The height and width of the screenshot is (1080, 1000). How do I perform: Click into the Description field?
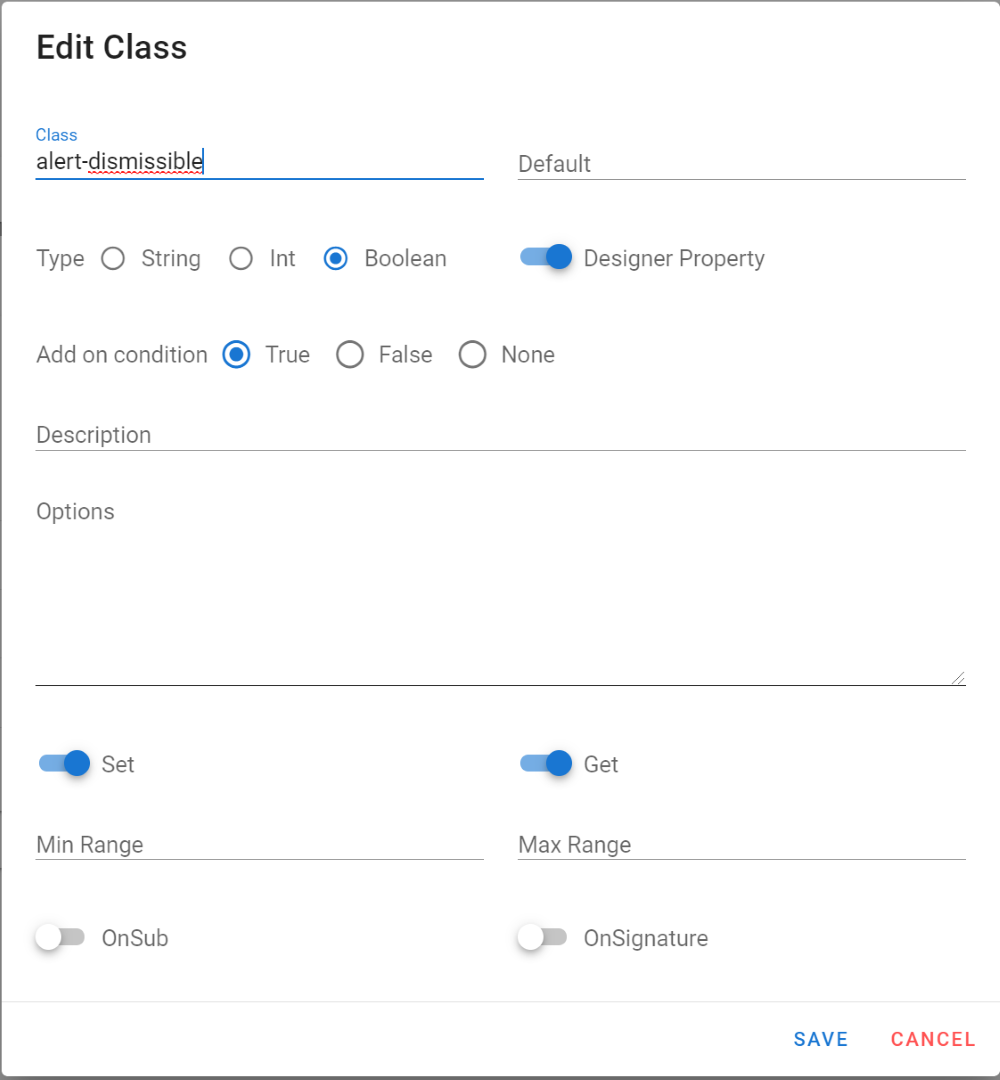(x=500, y=435)
